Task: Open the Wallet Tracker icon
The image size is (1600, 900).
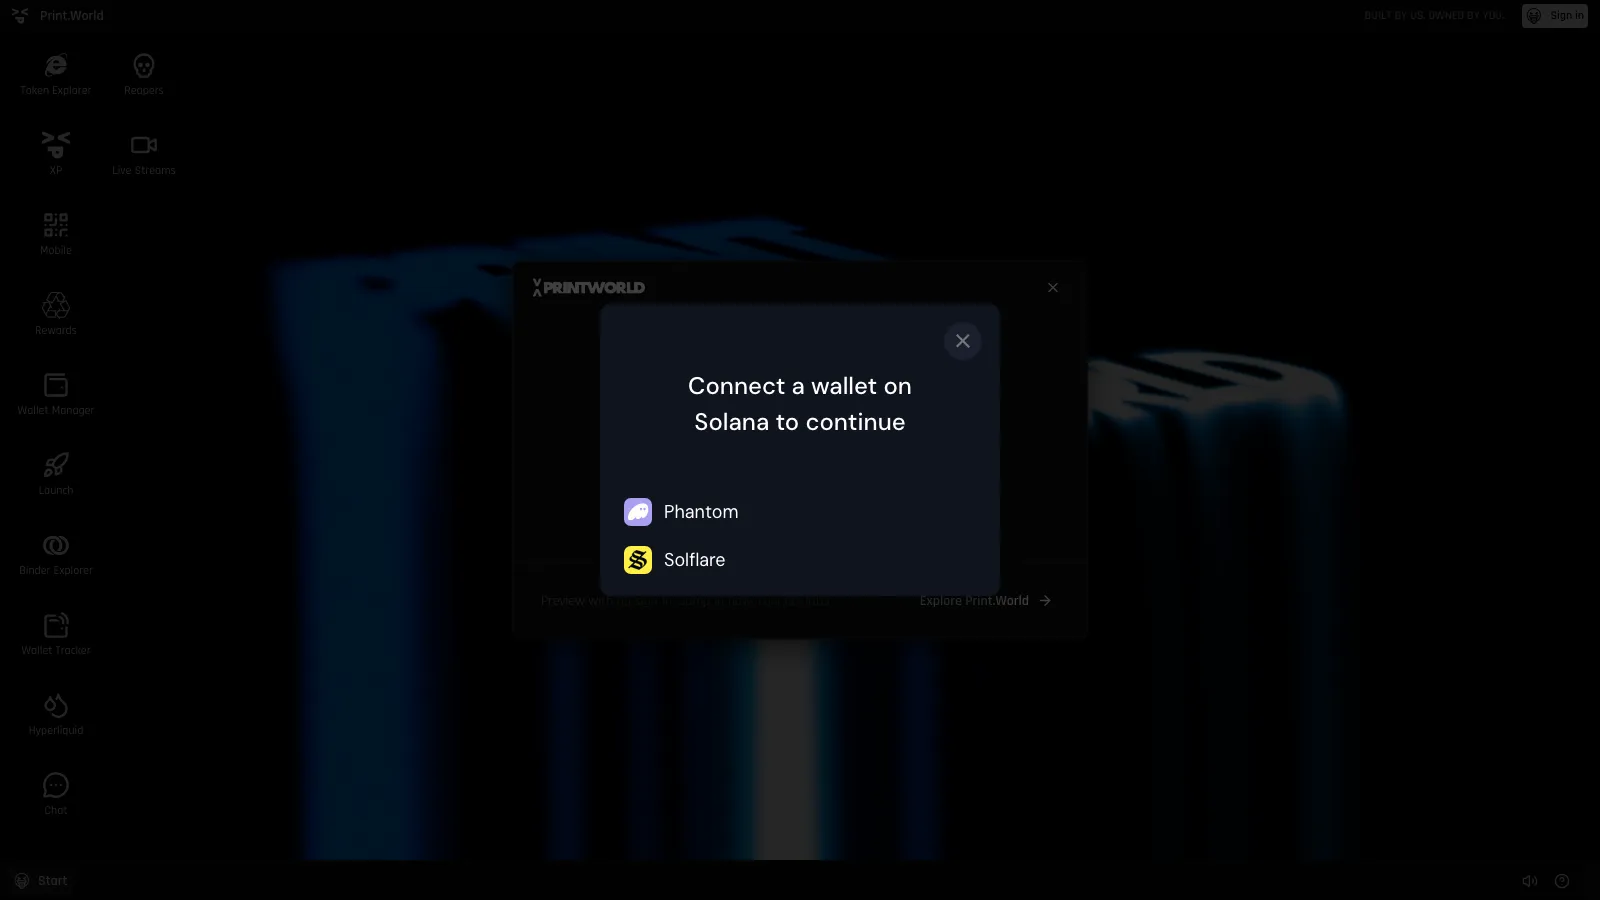Action: 56,633
